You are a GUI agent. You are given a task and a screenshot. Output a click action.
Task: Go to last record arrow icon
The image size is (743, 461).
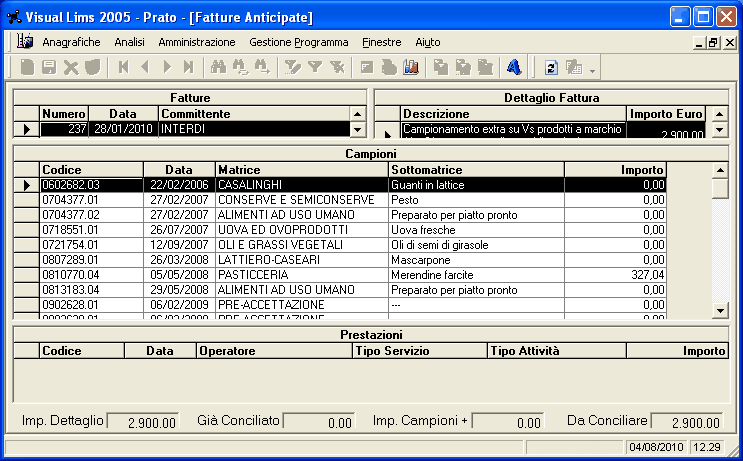[189, 67]
